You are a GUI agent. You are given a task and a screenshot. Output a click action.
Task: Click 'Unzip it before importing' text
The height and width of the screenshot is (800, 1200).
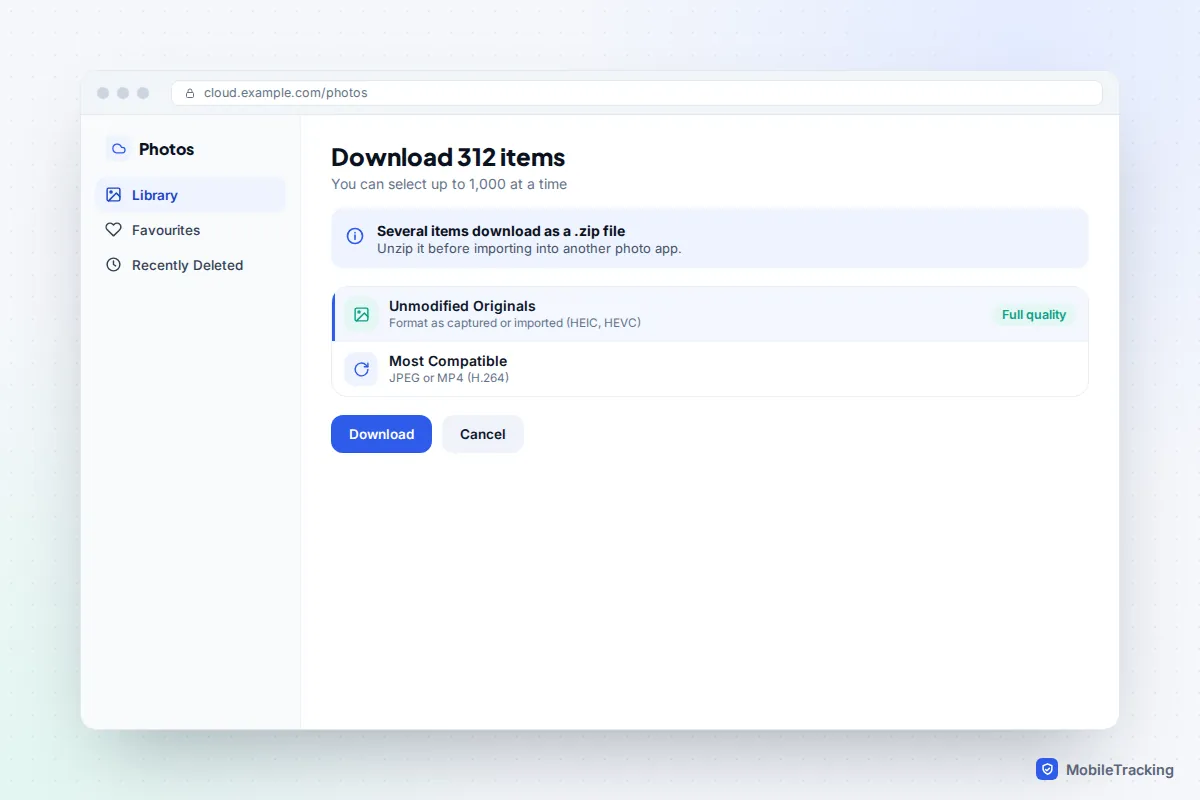tap(529, 248)
